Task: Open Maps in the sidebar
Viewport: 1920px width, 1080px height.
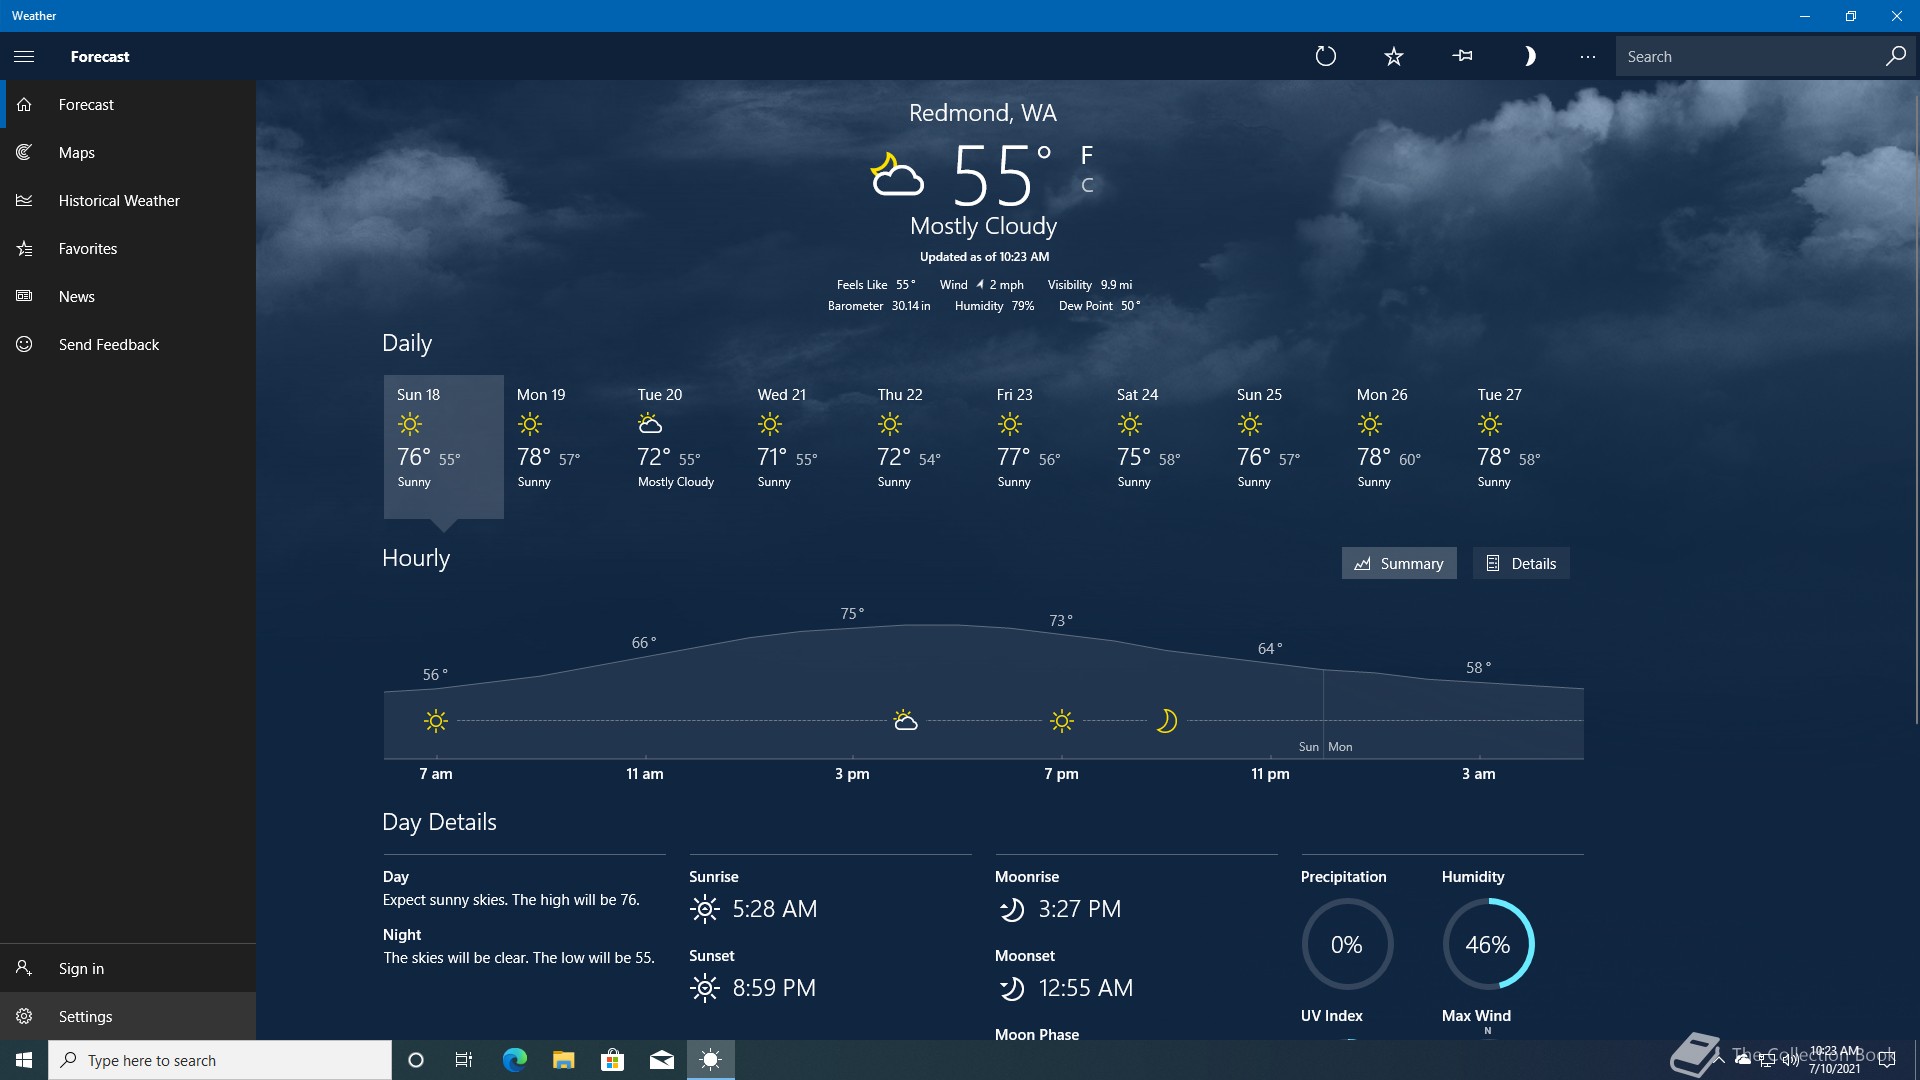Action: pos(128,152)
